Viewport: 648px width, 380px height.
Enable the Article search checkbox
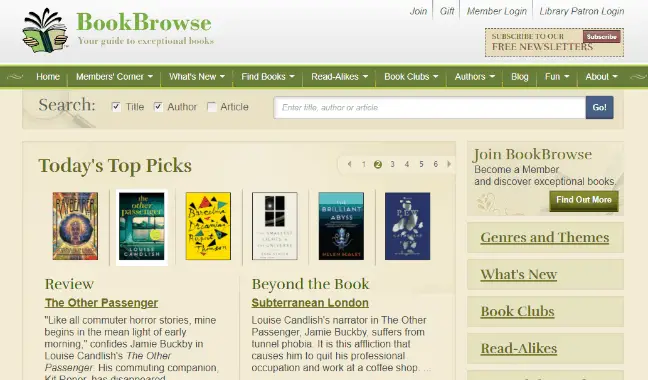tap(212, 107)
